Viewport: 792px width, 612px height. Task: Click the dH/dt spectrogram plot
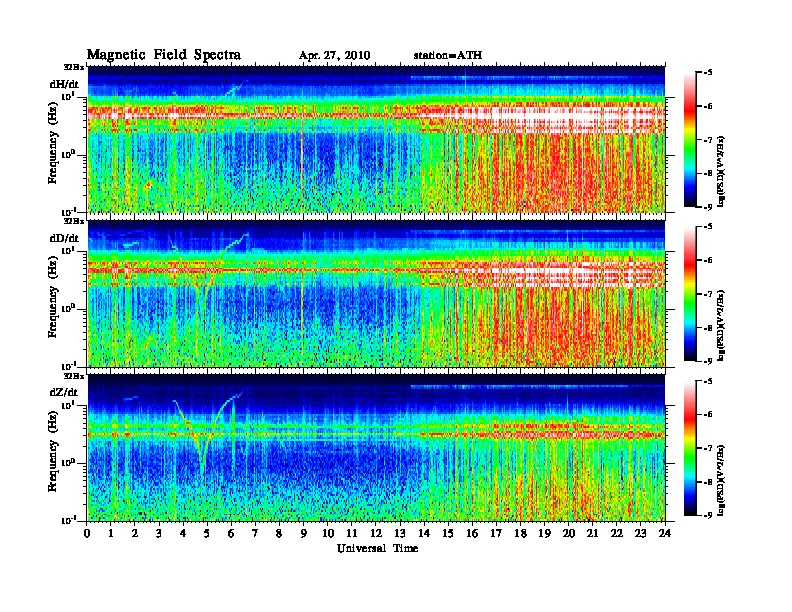tap(376, 139)
